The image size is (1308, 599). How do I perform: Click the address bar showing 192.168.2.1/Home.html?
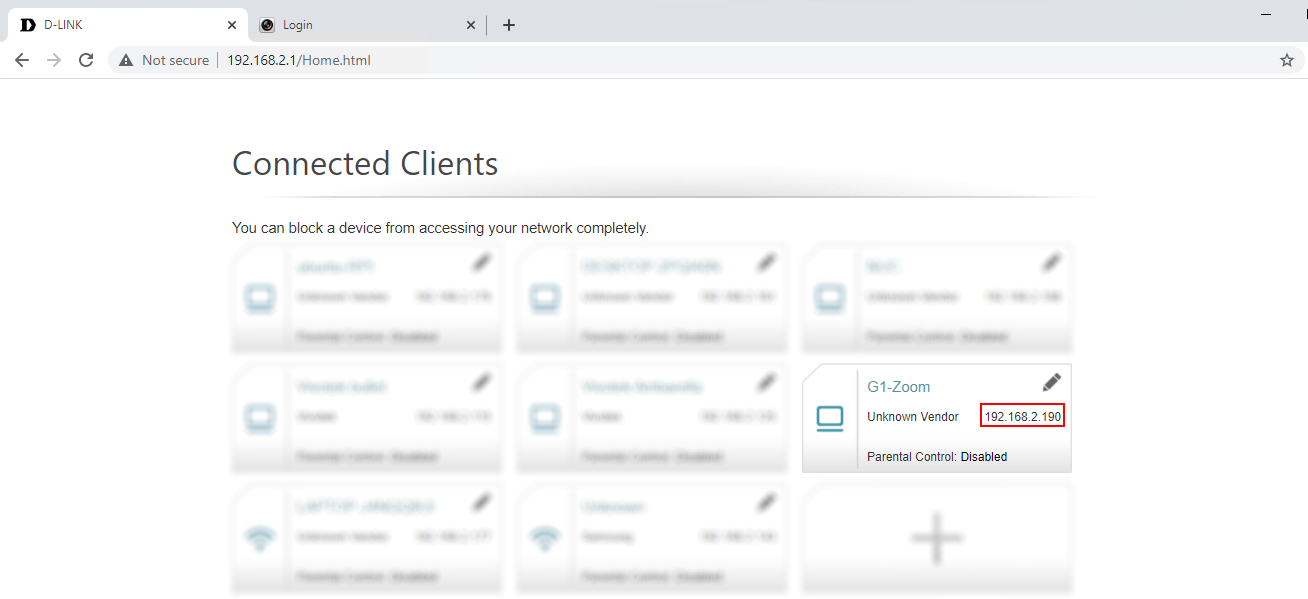700,60
